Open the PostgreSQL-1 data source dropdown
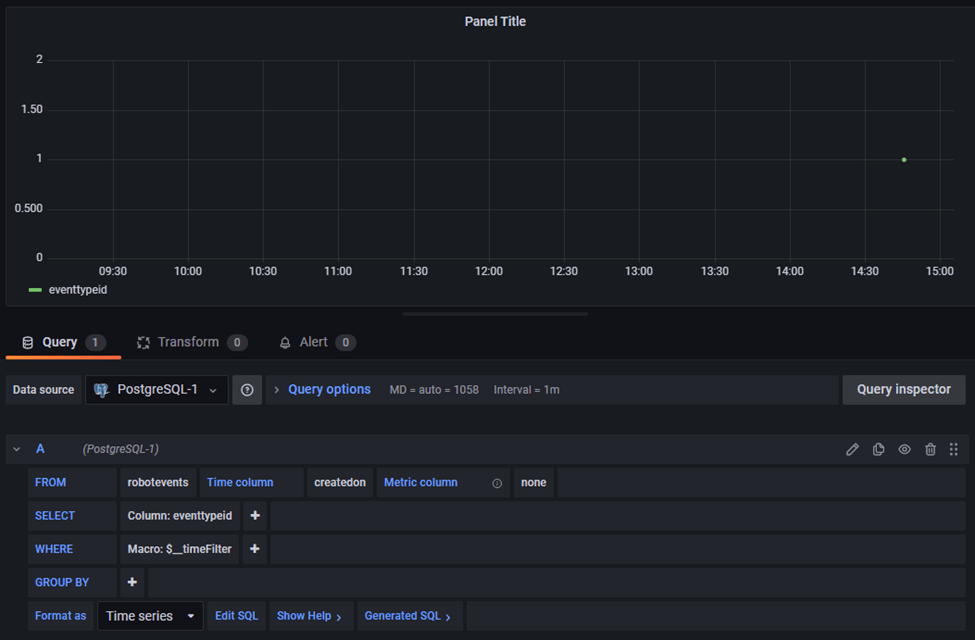Viewport: 975px width, 640px height. click(x=156, y=390)
